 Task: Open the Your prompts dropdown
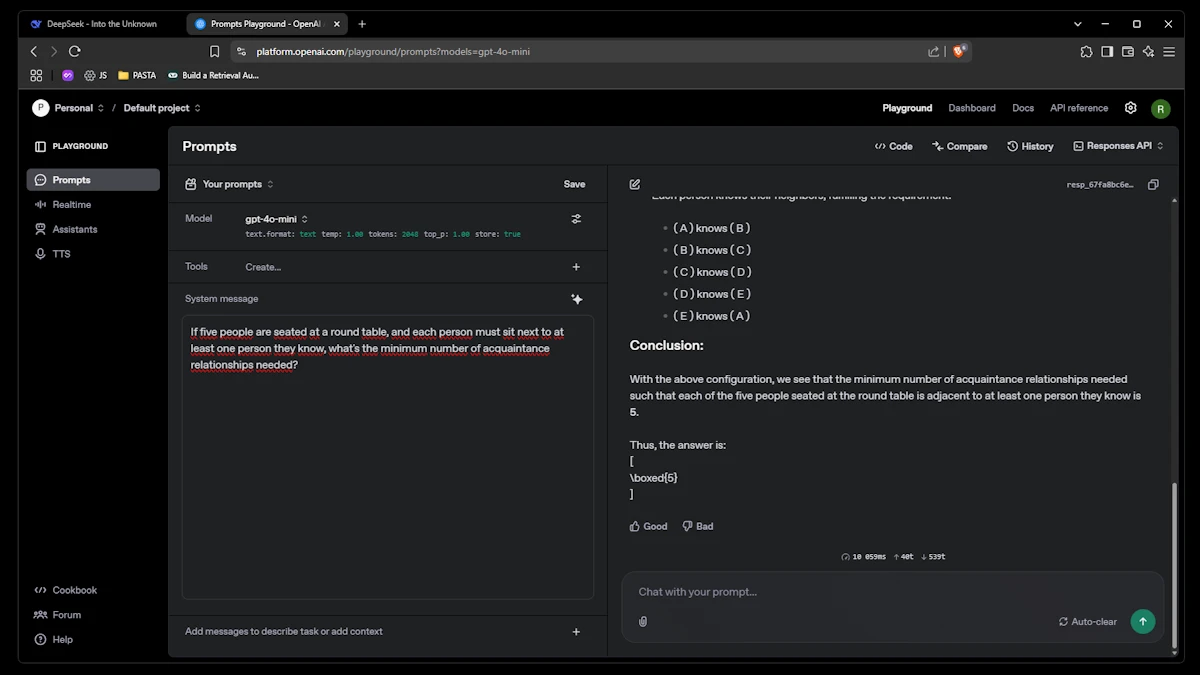[231, 184]
